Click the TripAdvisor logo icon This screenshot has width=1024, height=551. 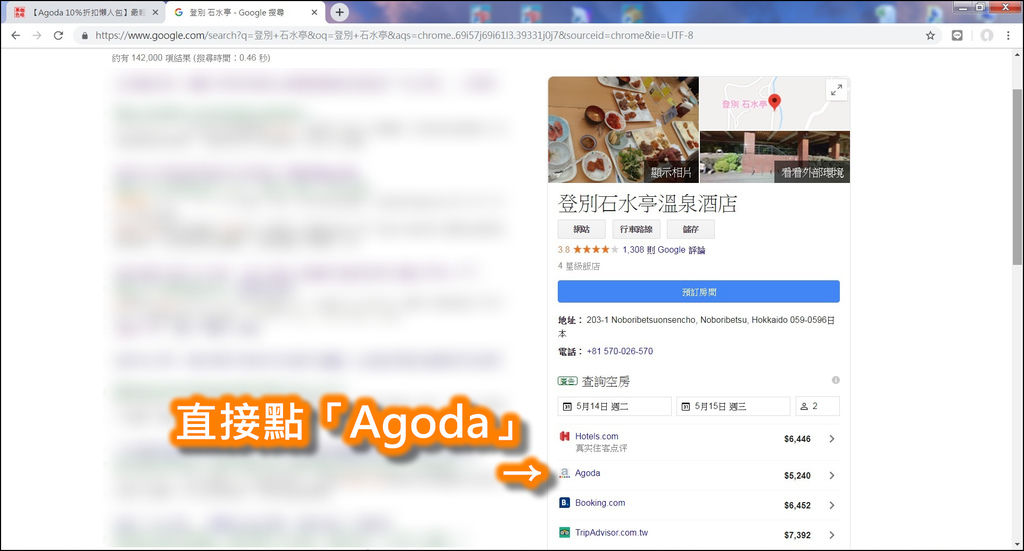coord(564,533)
